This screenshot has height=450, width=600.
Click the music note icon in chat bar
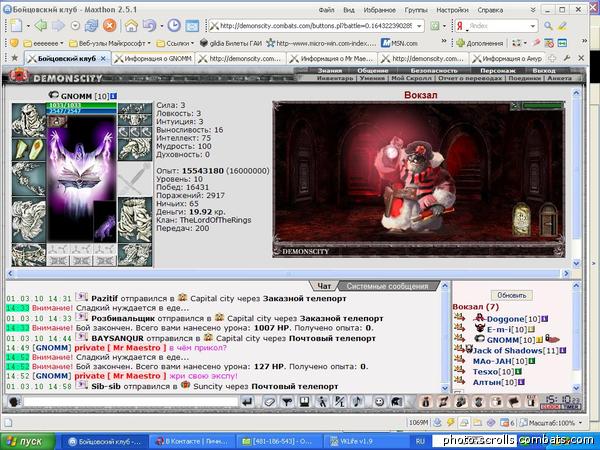click(357, 402)
